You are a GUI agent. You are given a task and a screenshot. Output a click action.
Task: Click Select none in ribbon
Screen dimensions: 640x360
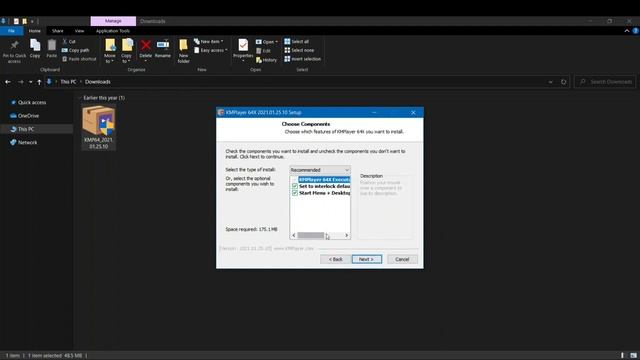click(299, 50)
